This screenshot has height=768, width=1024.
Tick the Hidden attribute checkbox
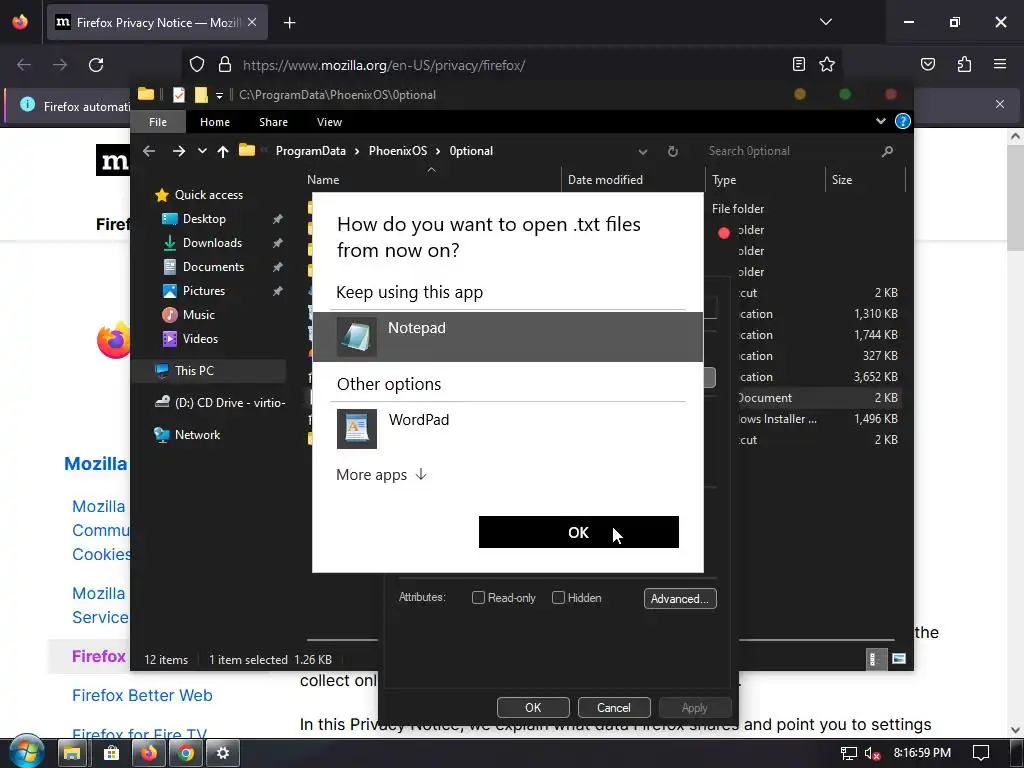click(558, 598)
